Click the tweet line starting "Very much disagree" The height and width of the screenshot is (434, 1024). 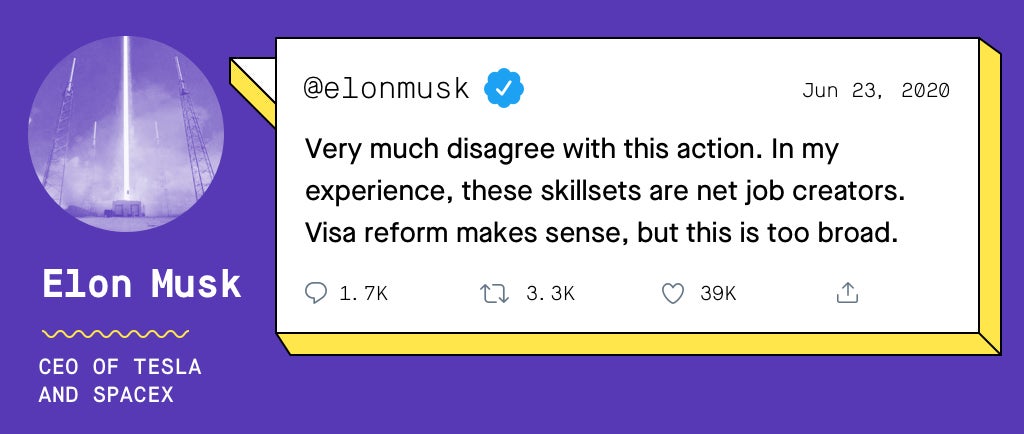572,150
